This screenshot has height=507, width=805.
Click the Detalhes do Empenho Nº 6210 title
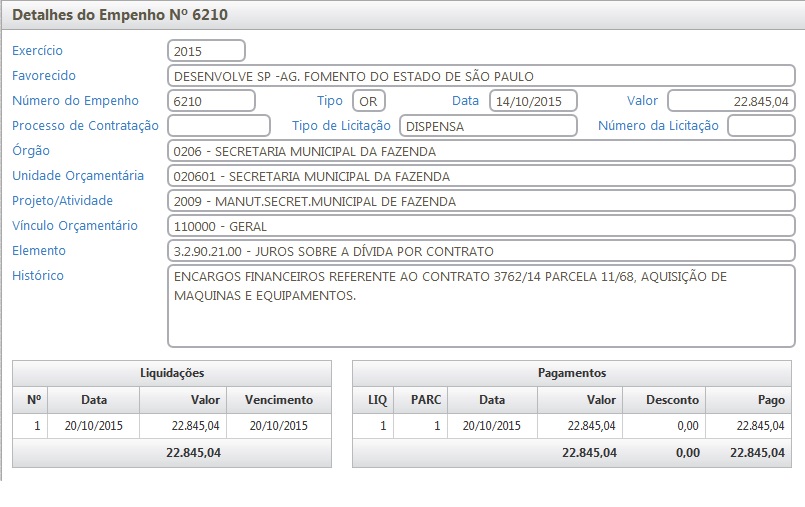coord(120,15)
